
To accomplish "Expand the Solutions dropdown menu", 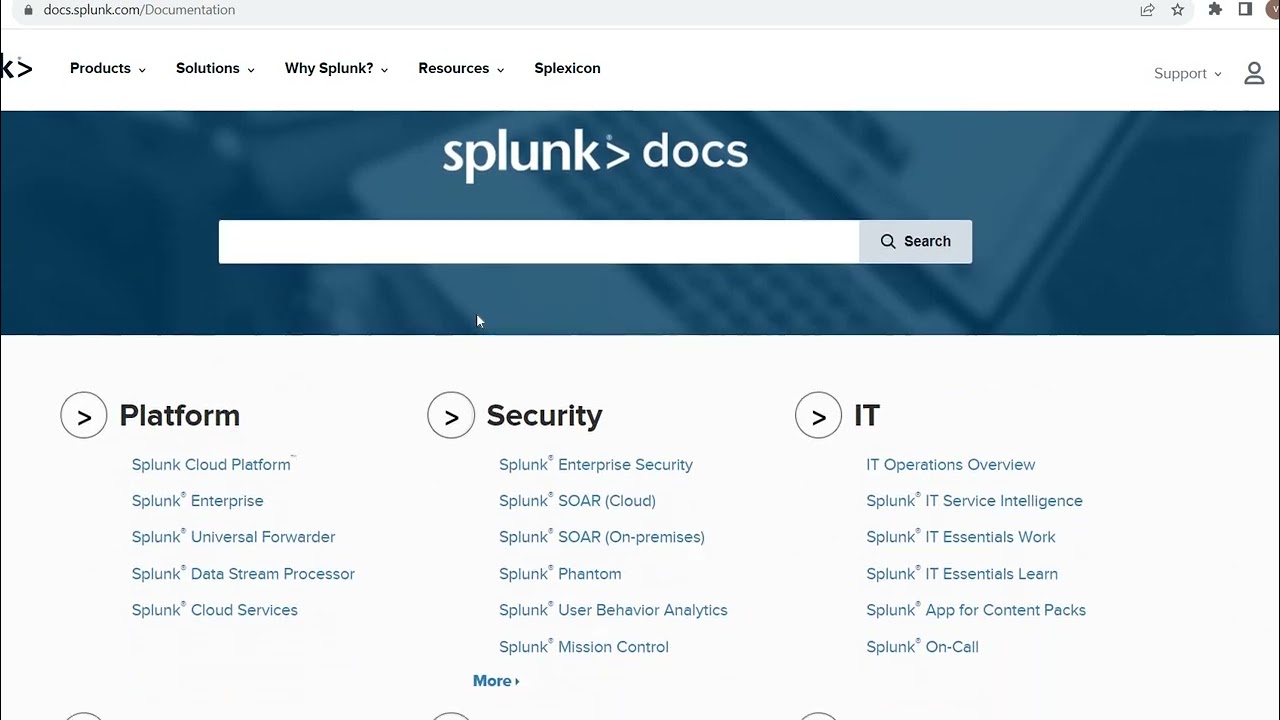I will click(x=215, y=68).
